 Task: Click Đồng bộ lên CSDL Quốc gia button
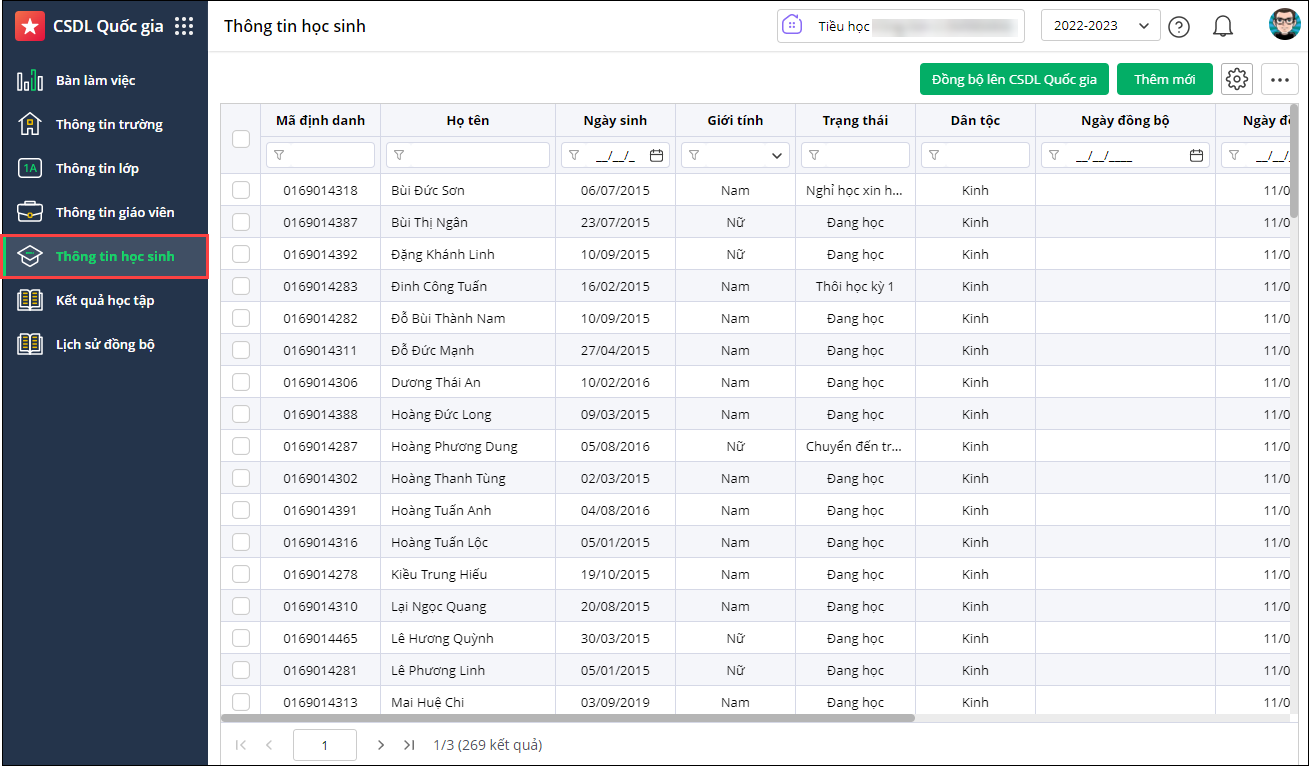pos(1014,79)
